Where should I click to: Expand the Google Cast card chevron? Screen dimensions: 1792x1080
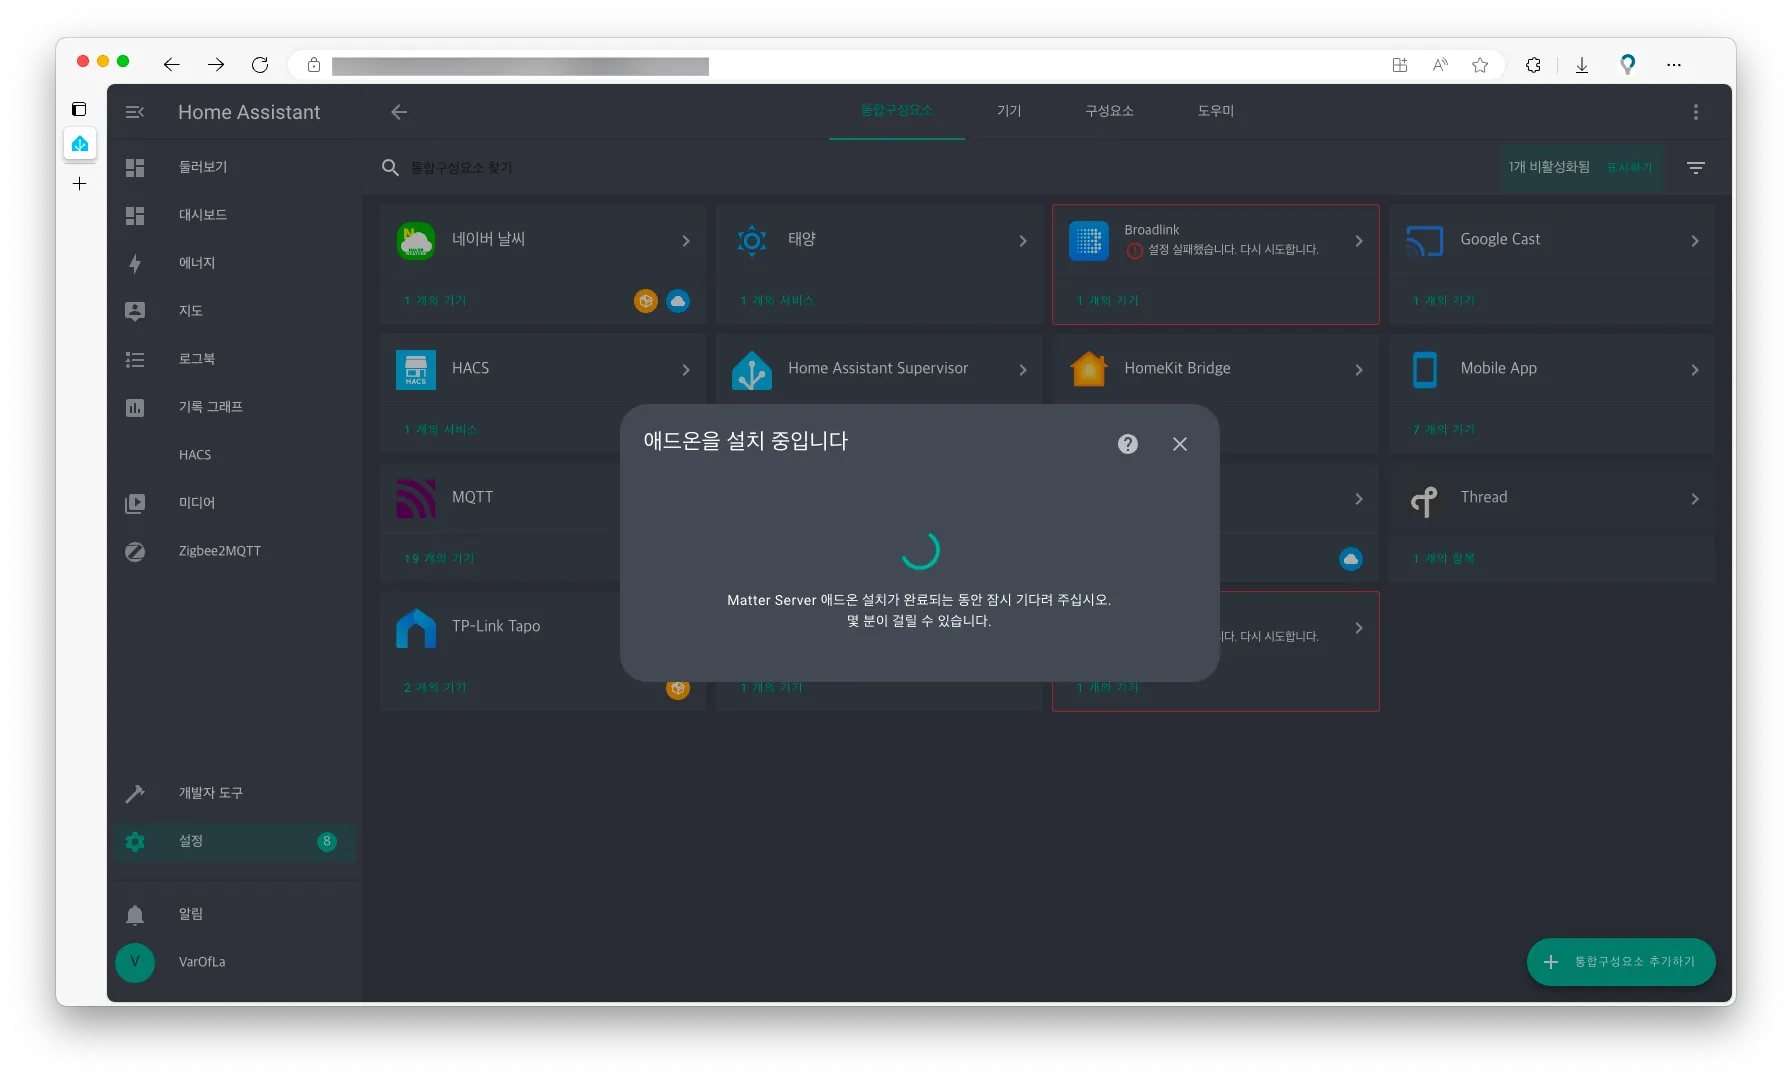coord(1695,241)
